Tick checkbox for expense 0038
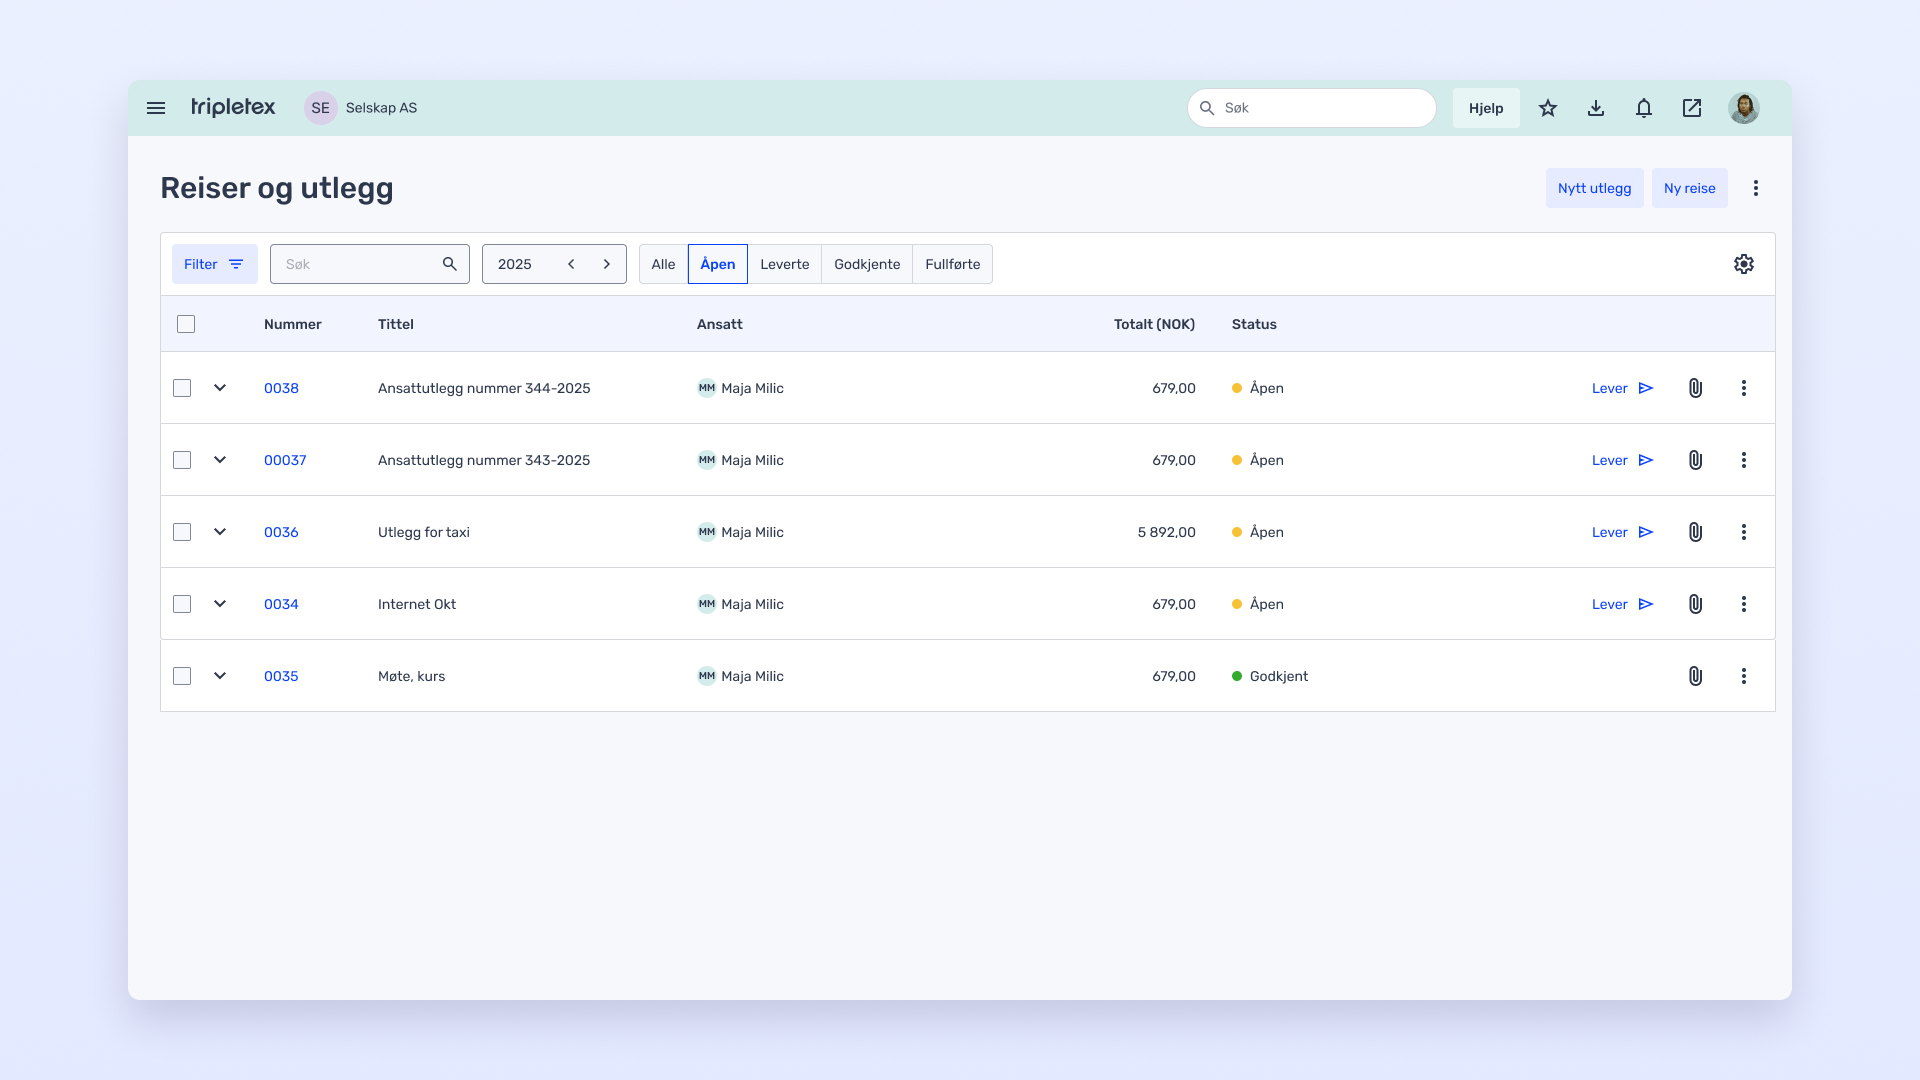 tap(182, 388)
